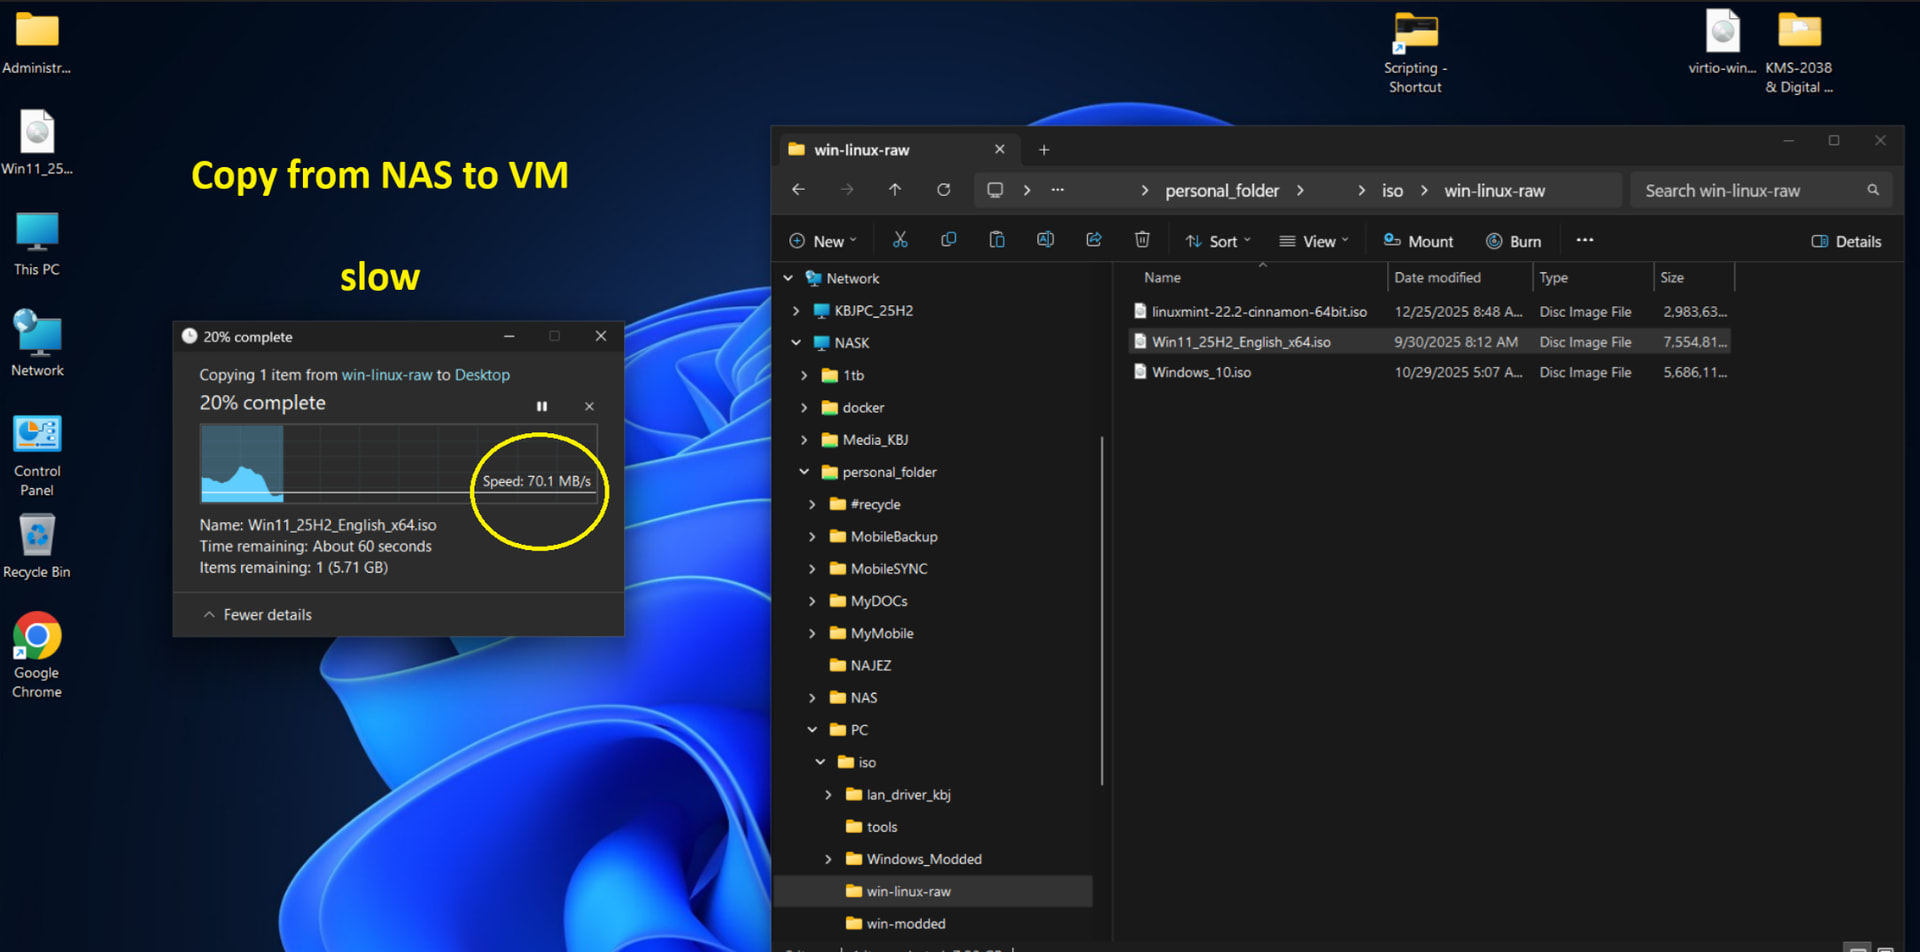Click the Rename icon in toolbar
The width and height of the screenshot is (1920, 952).
click(1045, 240)
